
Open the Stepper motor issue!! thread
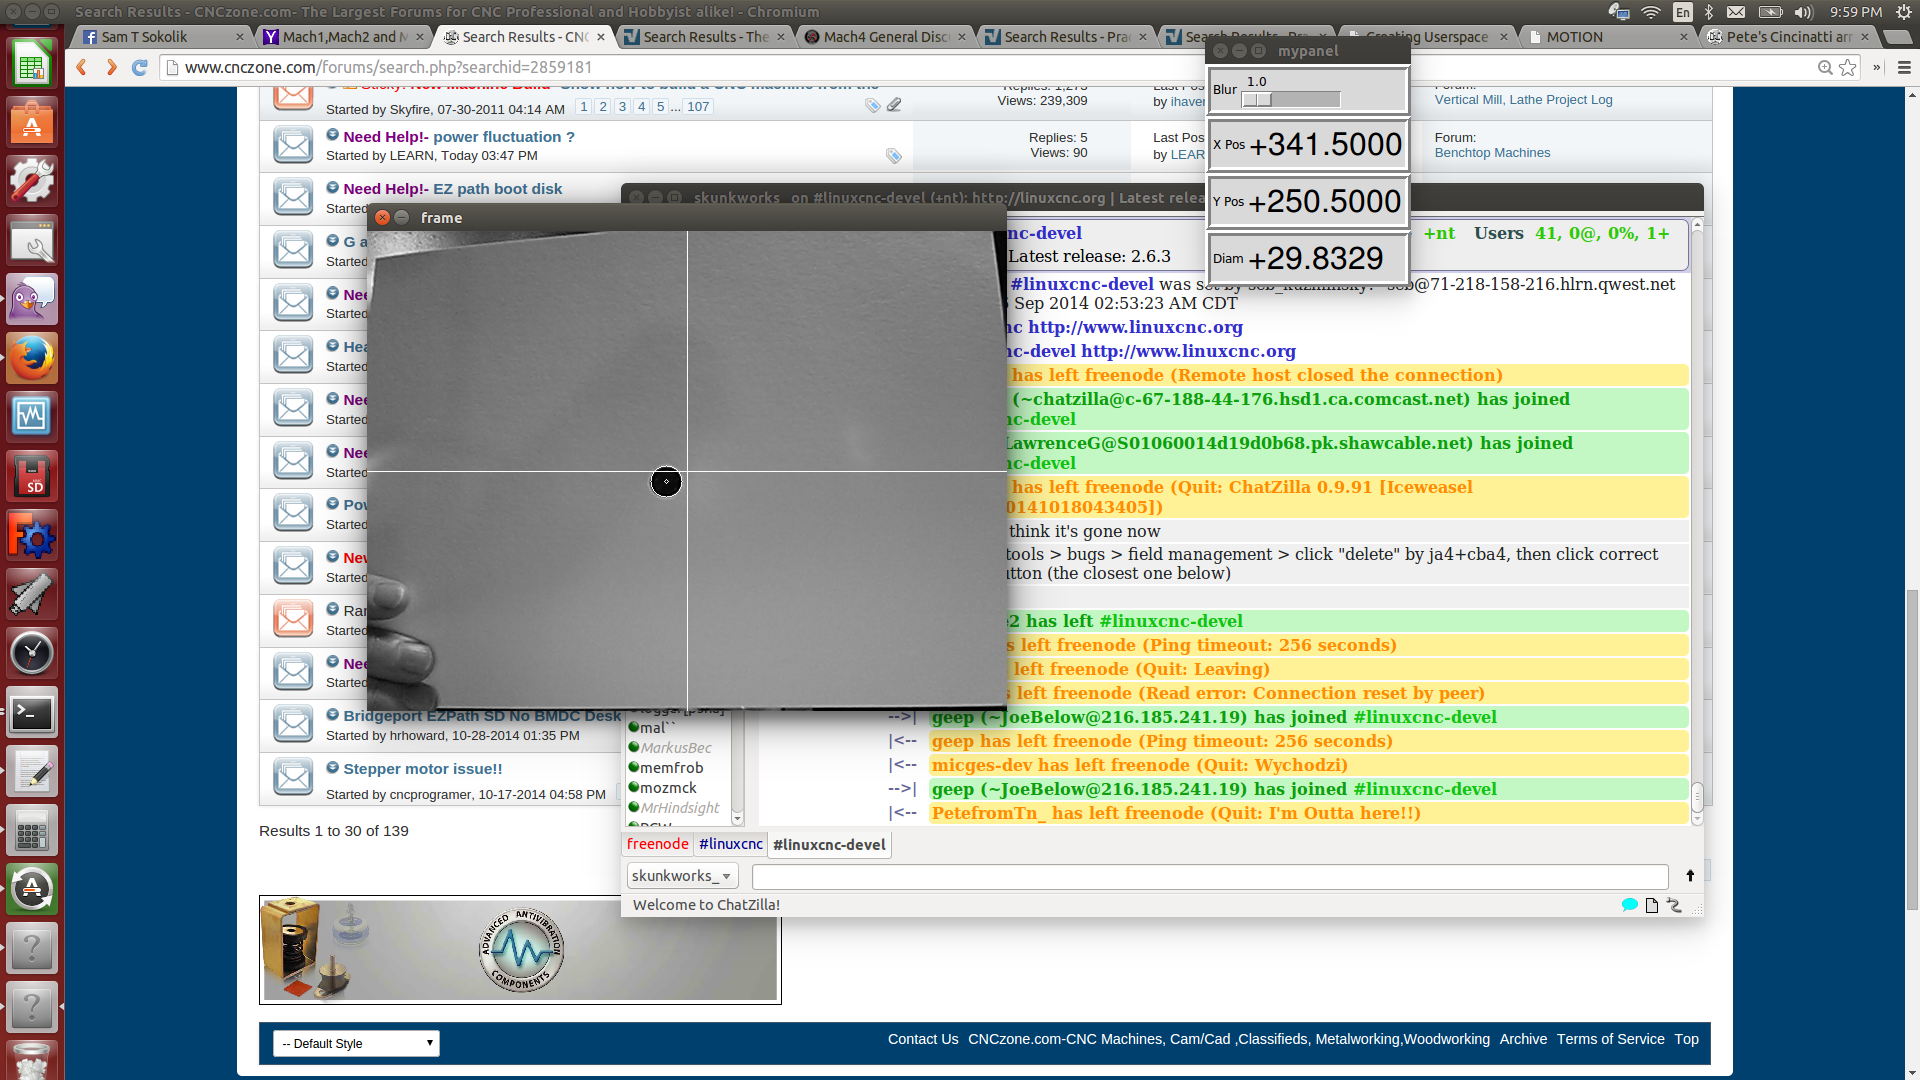(x=423, y=769)
